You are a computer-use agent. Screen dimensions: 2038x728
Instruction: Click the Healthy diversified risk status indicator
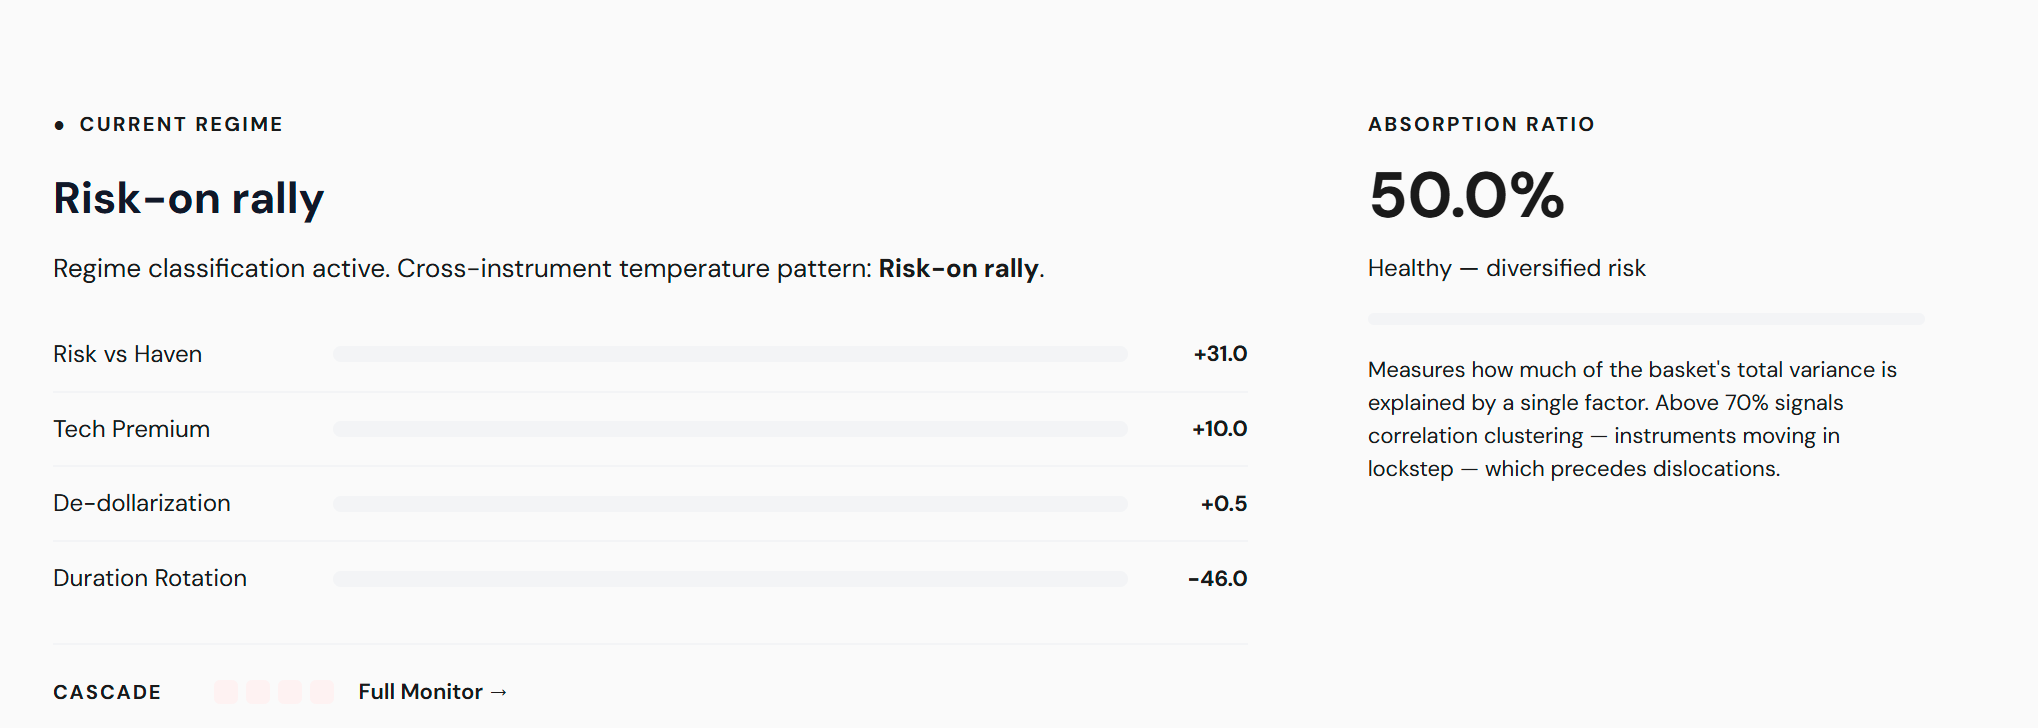(1507, 268)
